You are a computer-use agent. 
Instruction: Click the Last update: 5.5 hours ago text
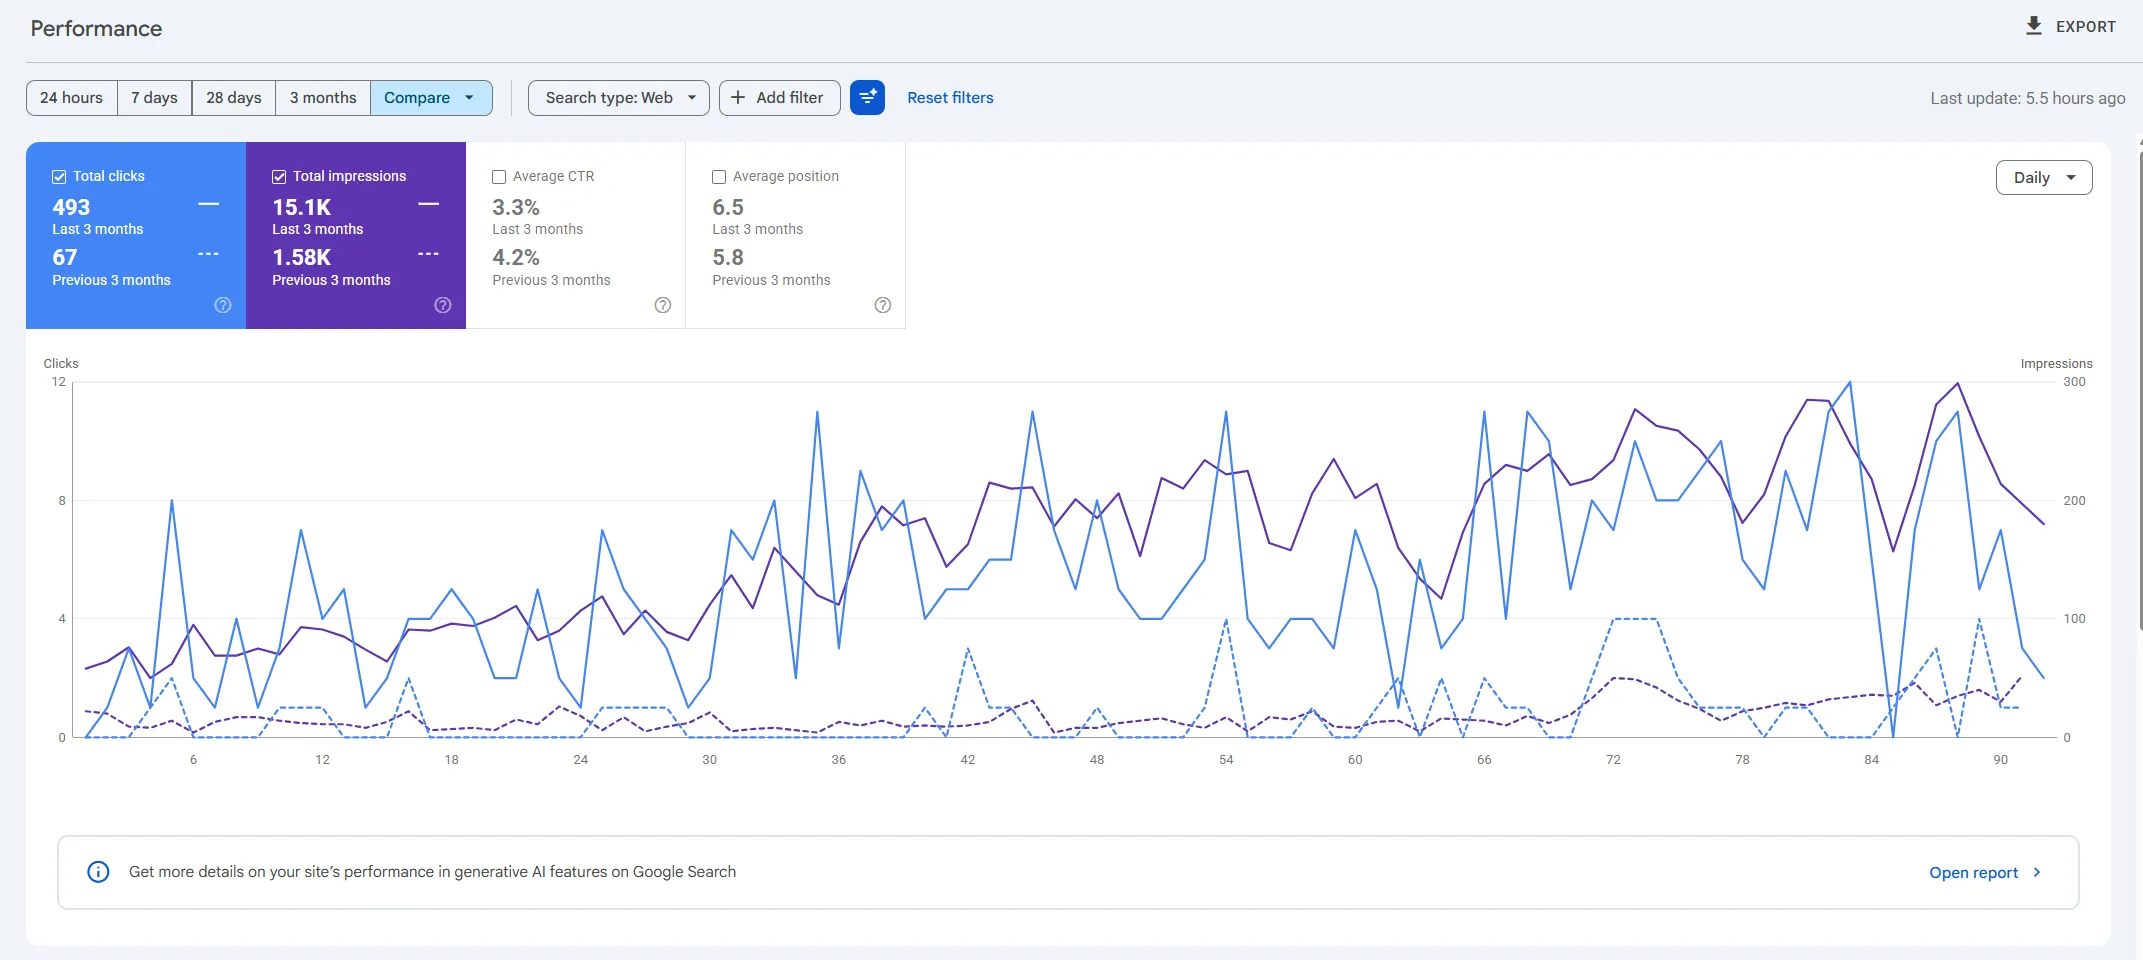click(x=2028, y=98)
